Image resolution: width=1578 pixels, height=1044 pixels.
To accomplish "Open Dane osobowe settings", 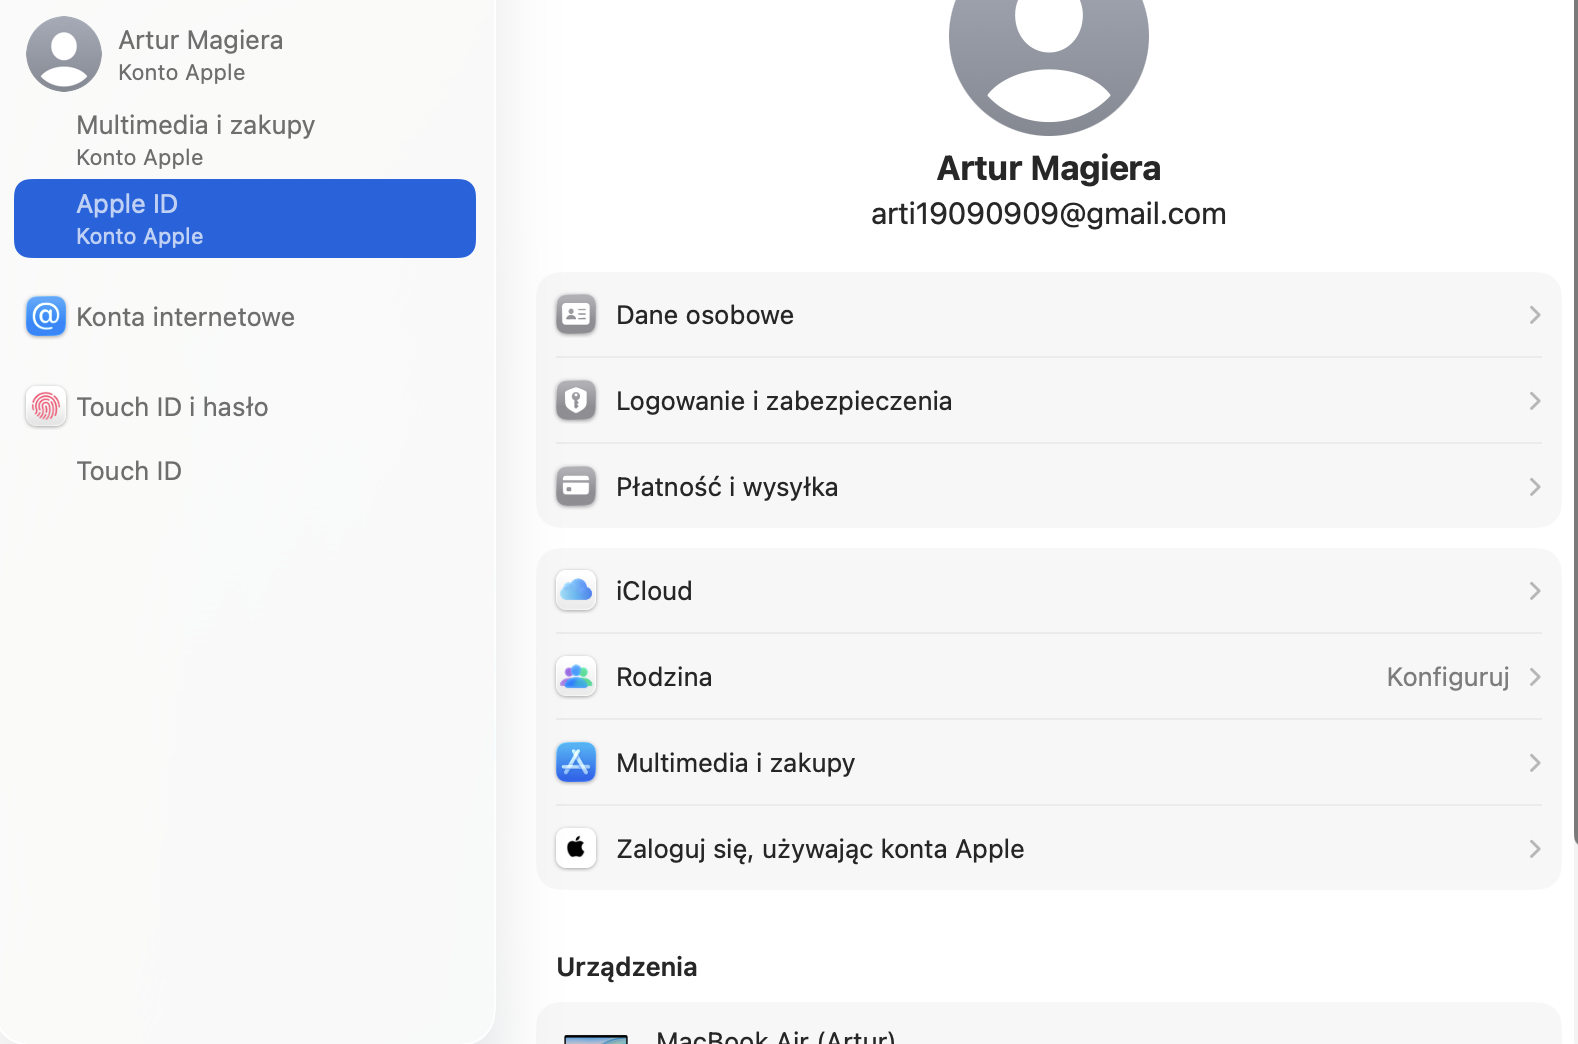I will (x=1048, y=315).
